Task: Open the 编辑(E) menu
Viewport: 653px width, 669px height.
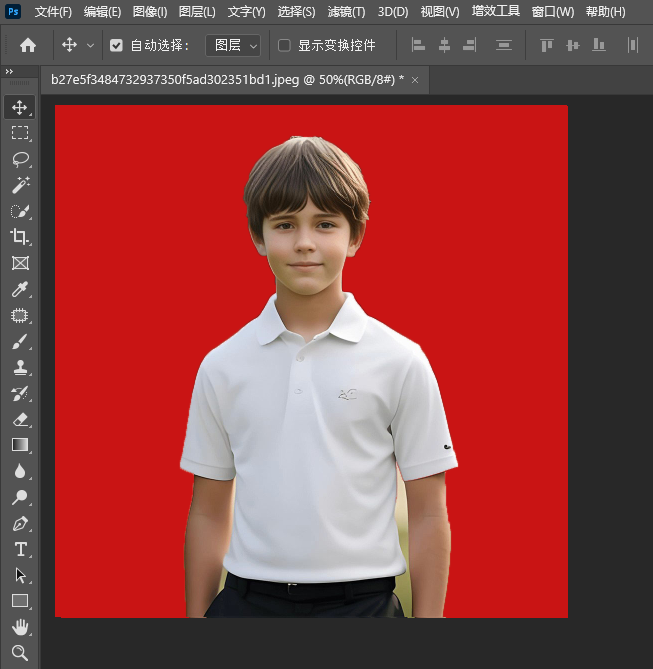Action: [102, 12]
